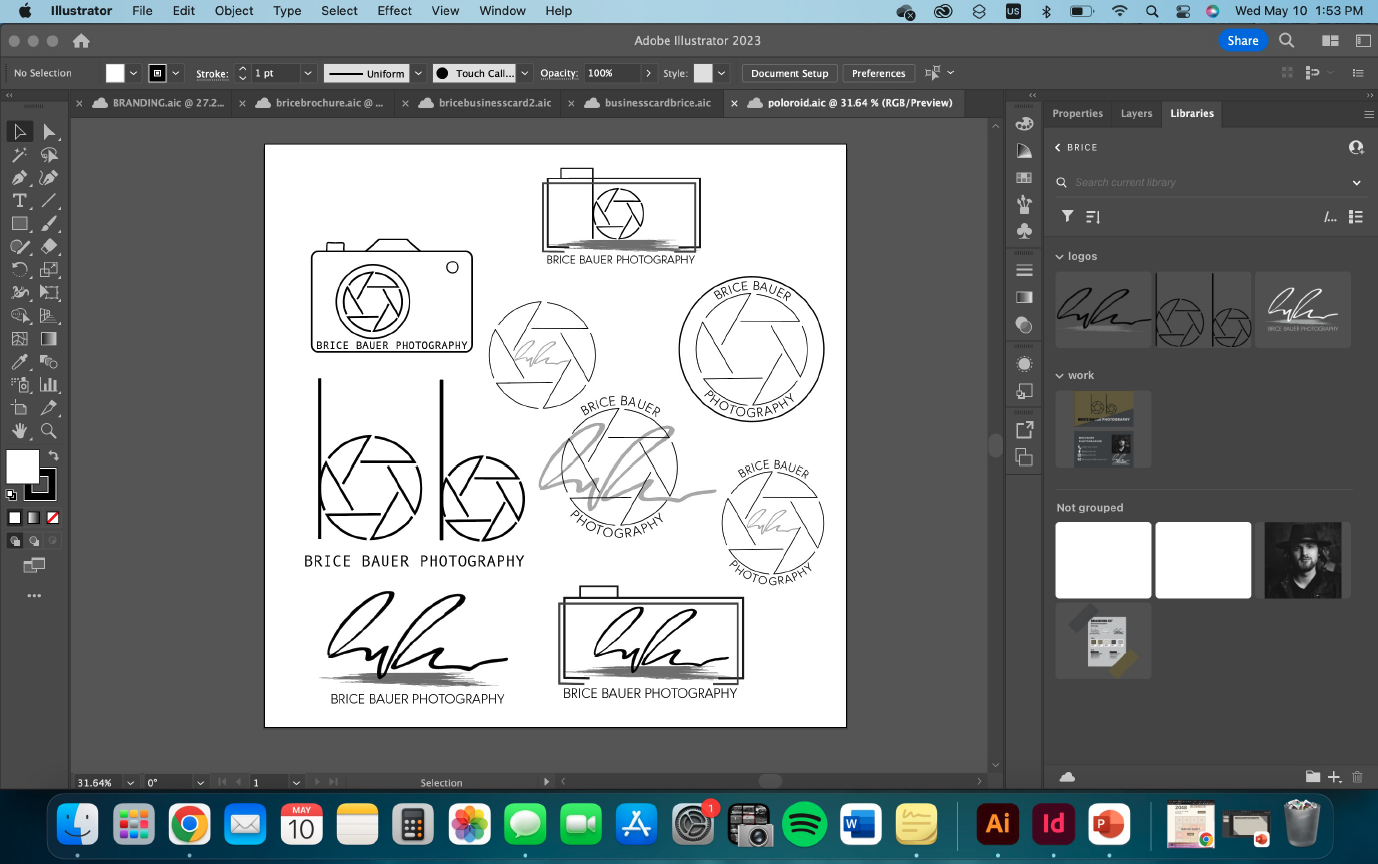This screenshot has height=864, width=1378.
Task: Activate the Type tool
Action: tap(19, 201)
